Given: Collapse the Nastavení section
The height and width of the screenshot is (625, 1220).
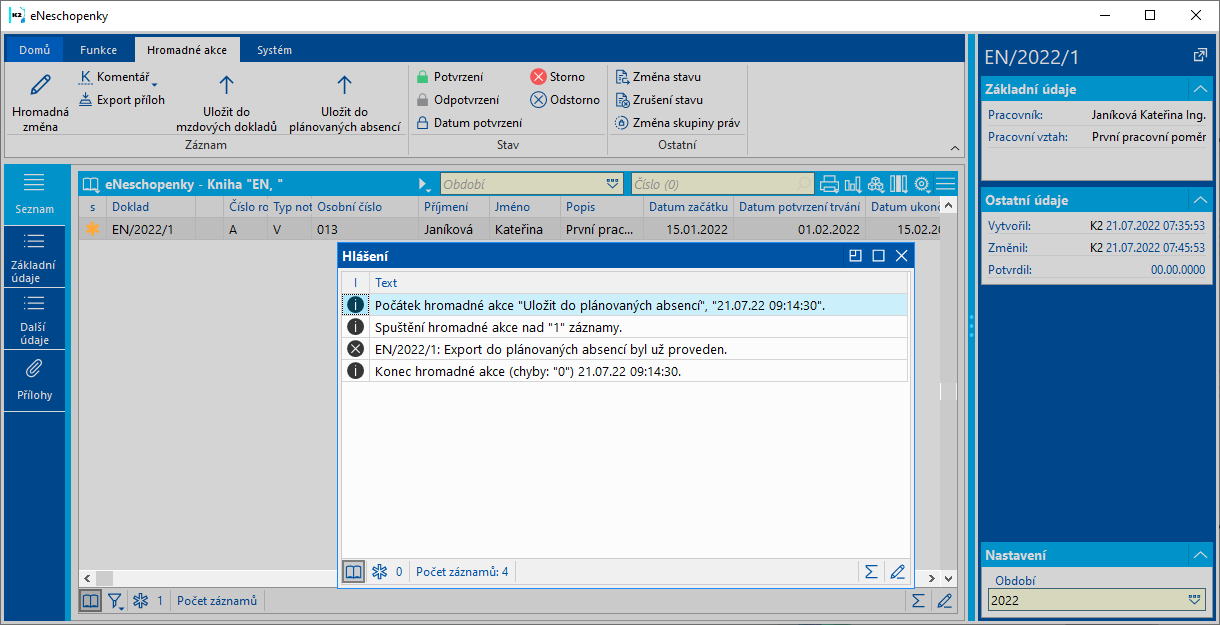Looking at the screenshot, I should pyautogui.click(x=1199, y=555).
